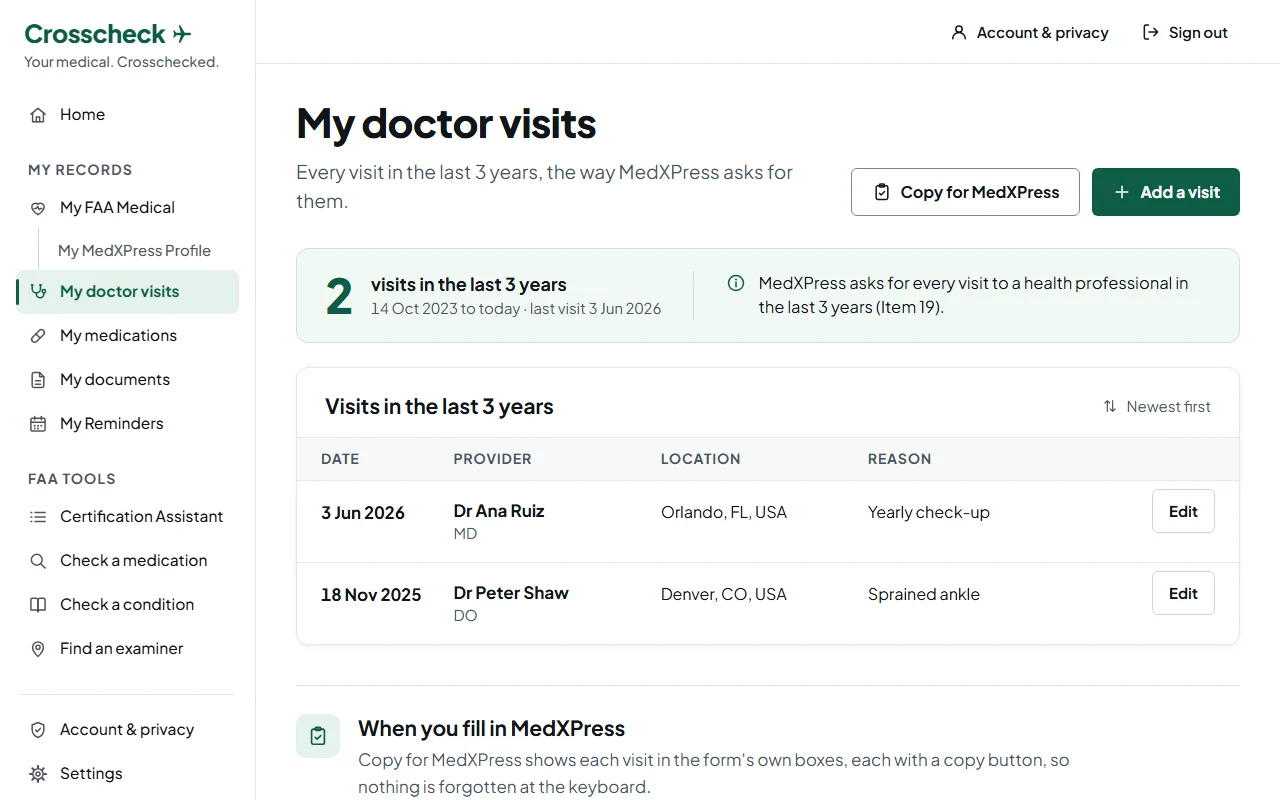
Task: Click the When you fill in MedXPress heading
Action: [491, 728]
